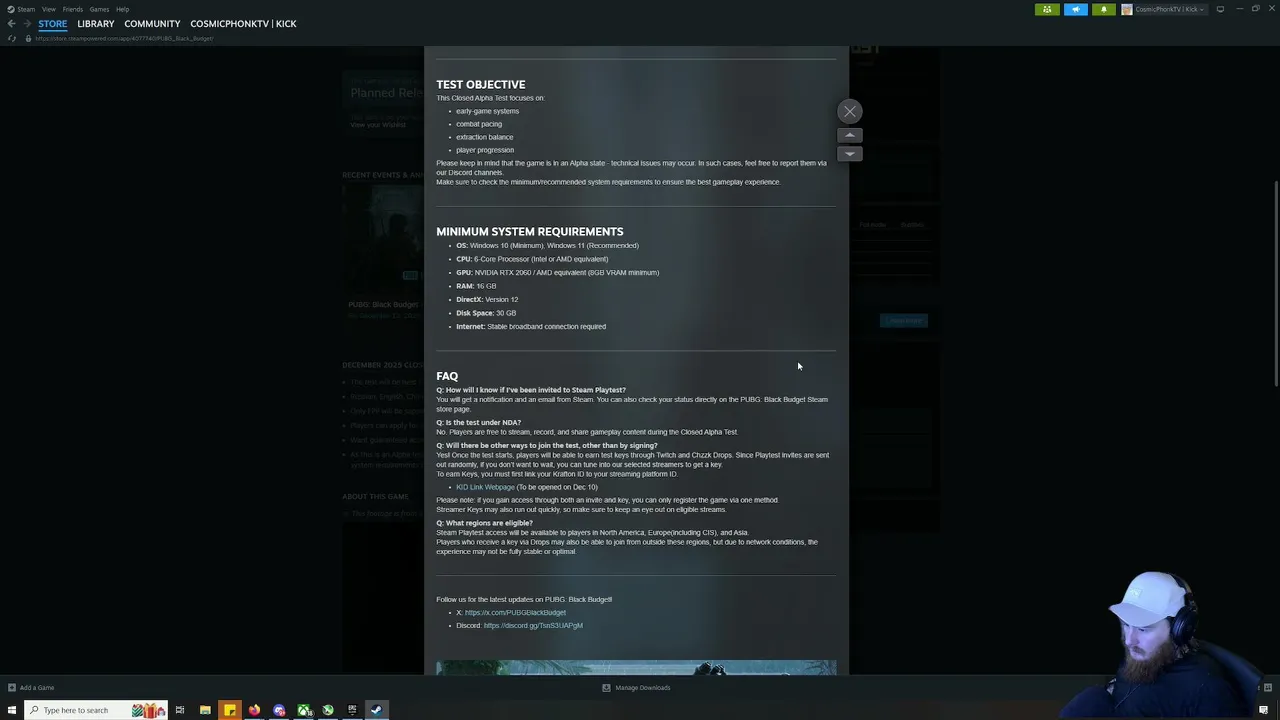1280x720 pixels.
Task: Click the 'DirectX: Version 12' line
Action: pos(487,299)
